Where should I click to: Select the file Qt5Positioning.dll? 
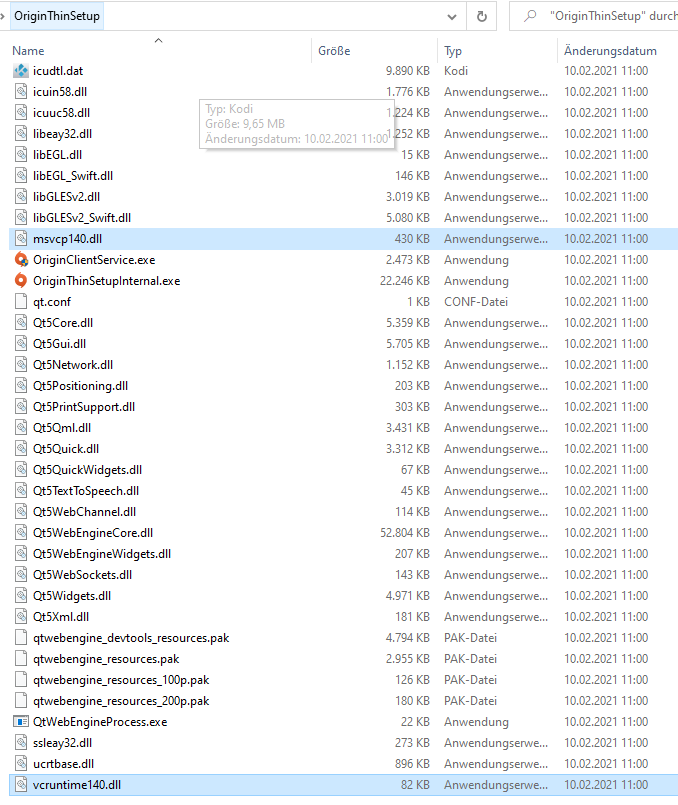click(x=81, y=386)
